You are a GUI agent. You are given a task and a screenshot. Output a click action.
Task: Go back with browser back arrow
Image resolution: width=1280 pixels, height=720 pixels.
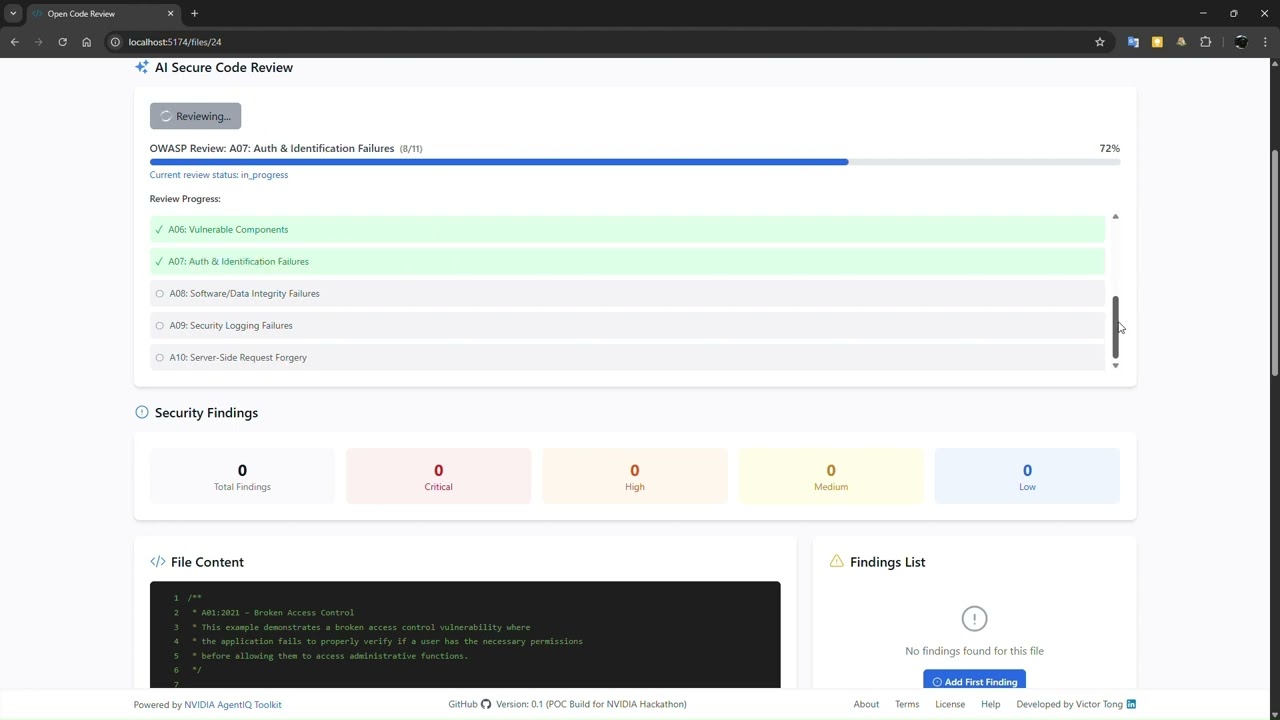[14, 42]
